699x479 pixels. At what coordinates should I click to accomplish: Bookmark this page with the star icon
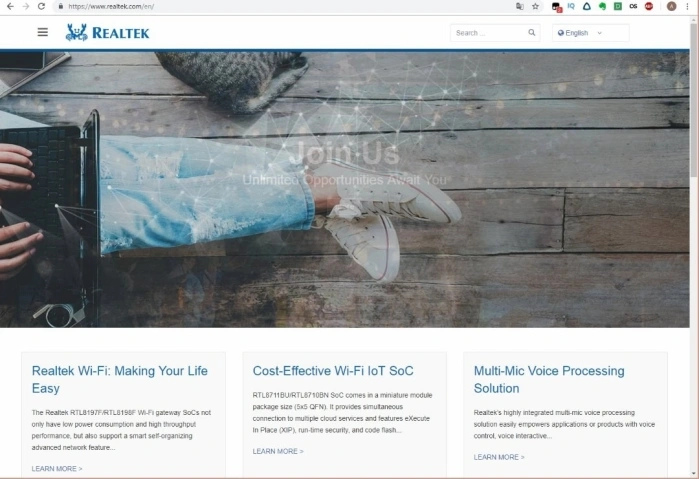point(535,6)
